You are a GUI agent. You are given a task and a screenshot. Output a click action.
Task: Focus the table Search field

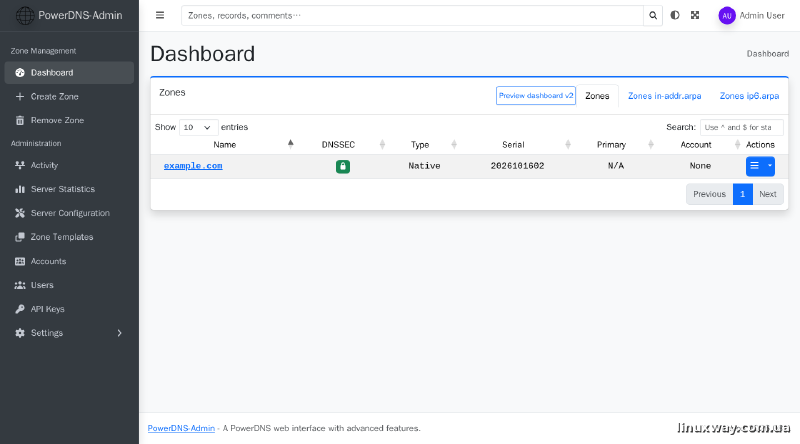[741, 127]
